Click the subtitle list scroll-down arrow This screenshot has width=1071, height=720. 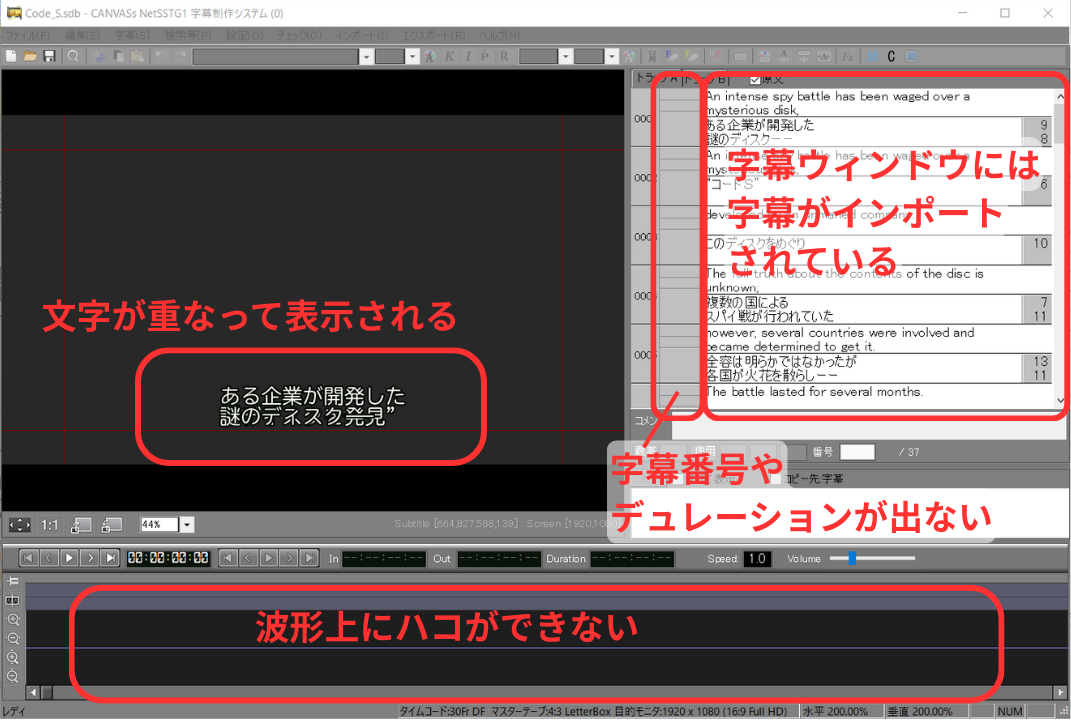pos(1060,401)
